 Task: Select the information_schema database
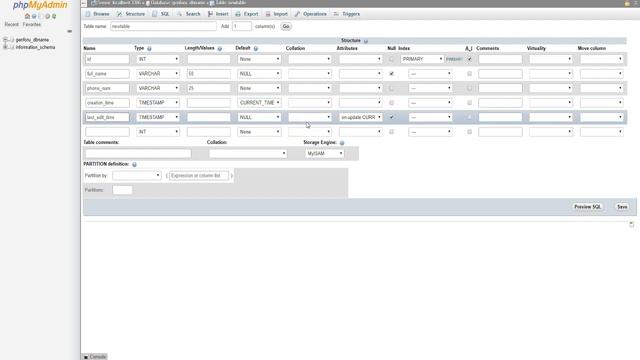(x=36, y=47)
